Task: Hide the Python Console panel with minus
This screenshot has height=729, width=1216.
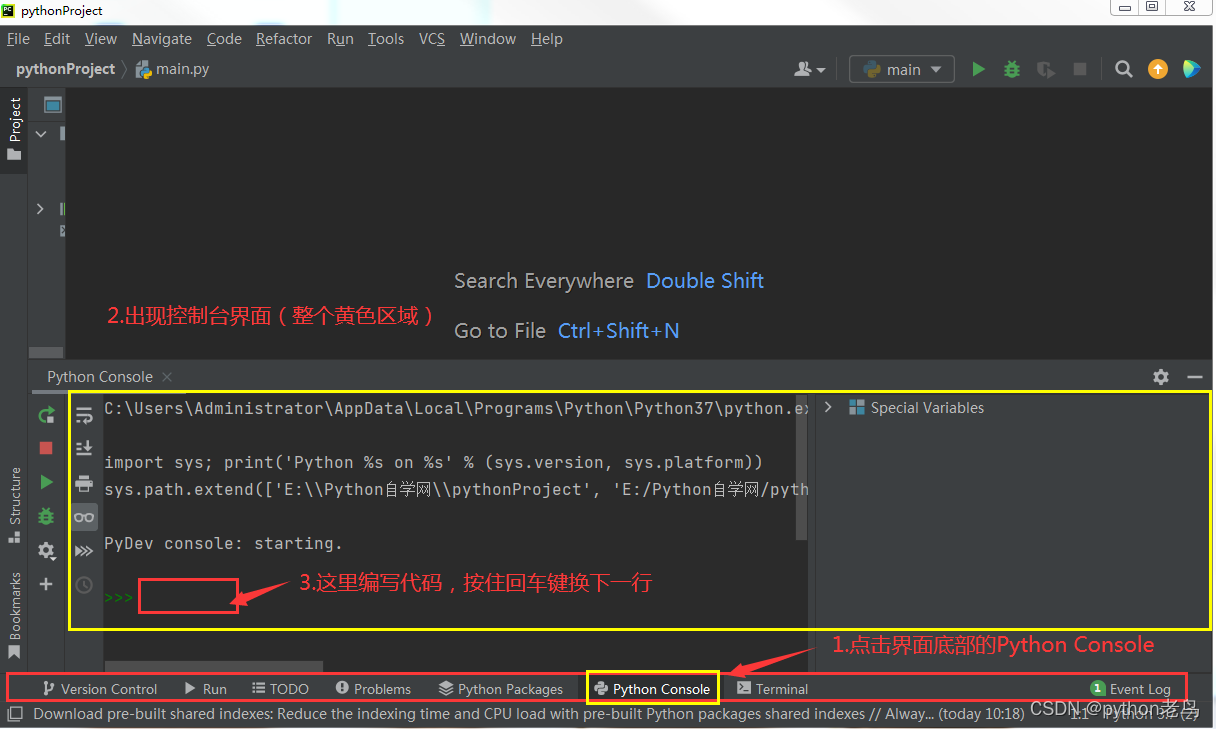Action: (x=1195, y=377)
